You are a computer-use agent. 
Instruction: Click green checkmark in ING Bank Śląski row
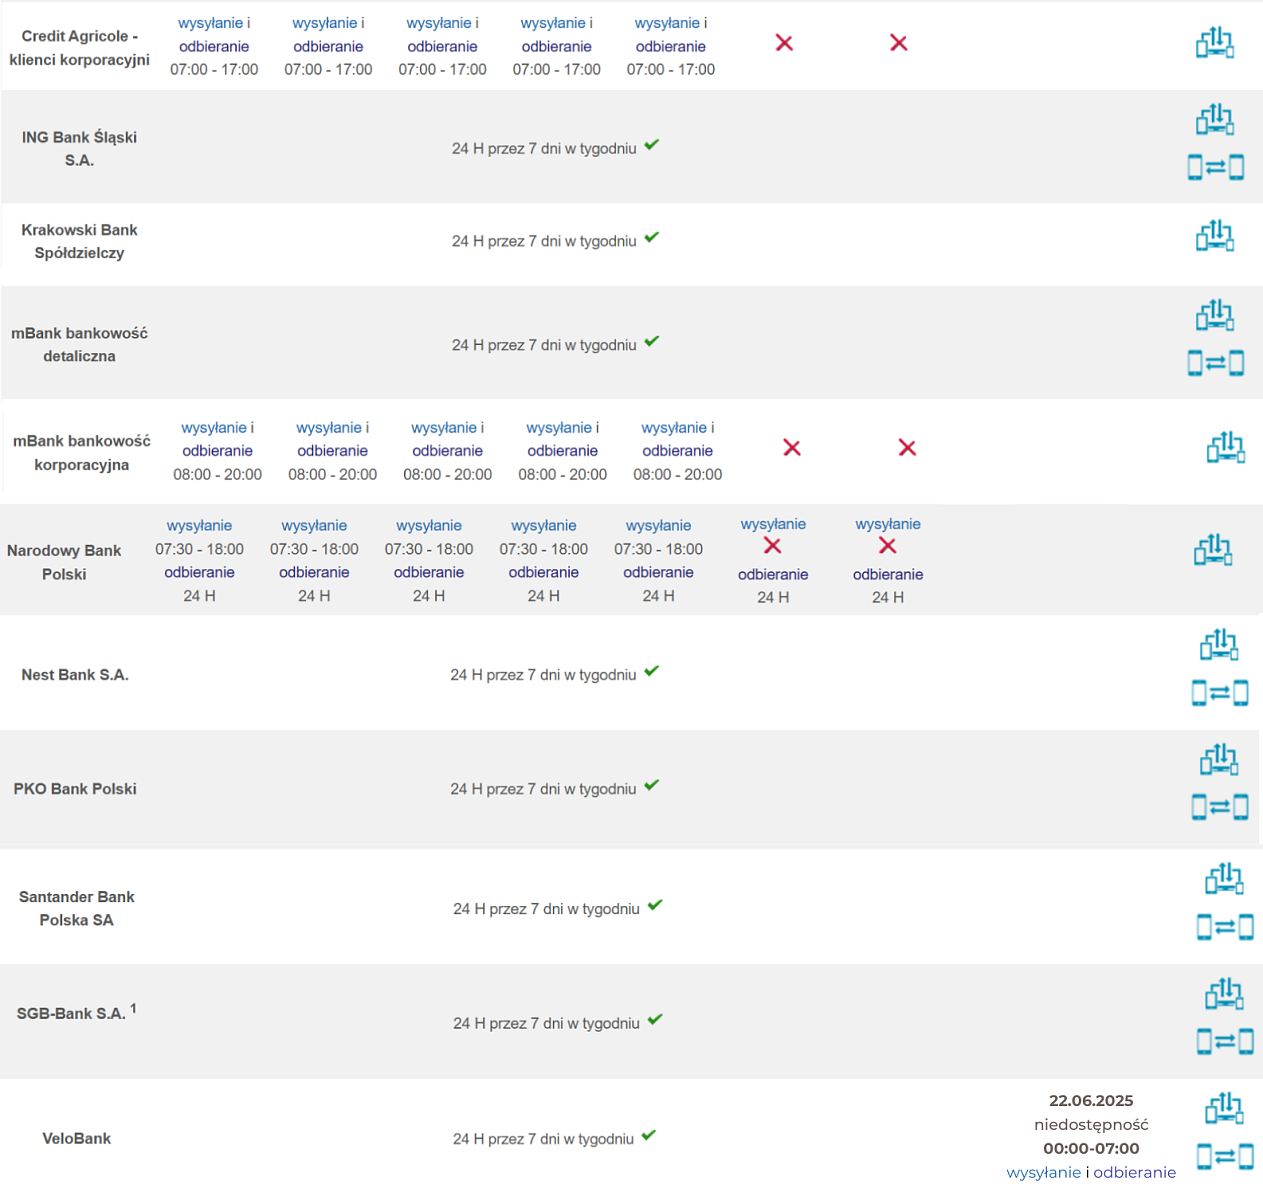[652, 145]
